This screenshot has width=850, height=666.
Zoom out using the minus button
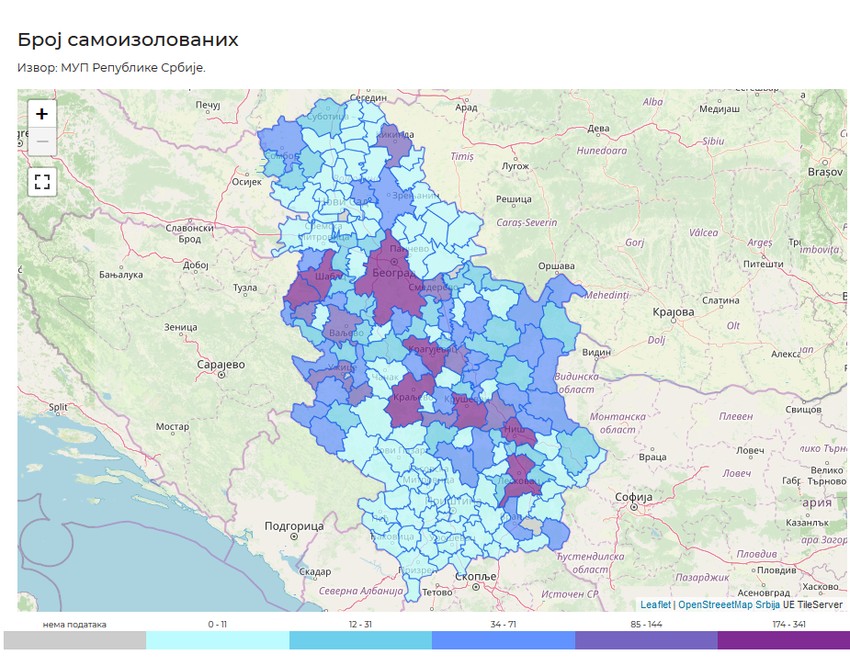(40, 143)
